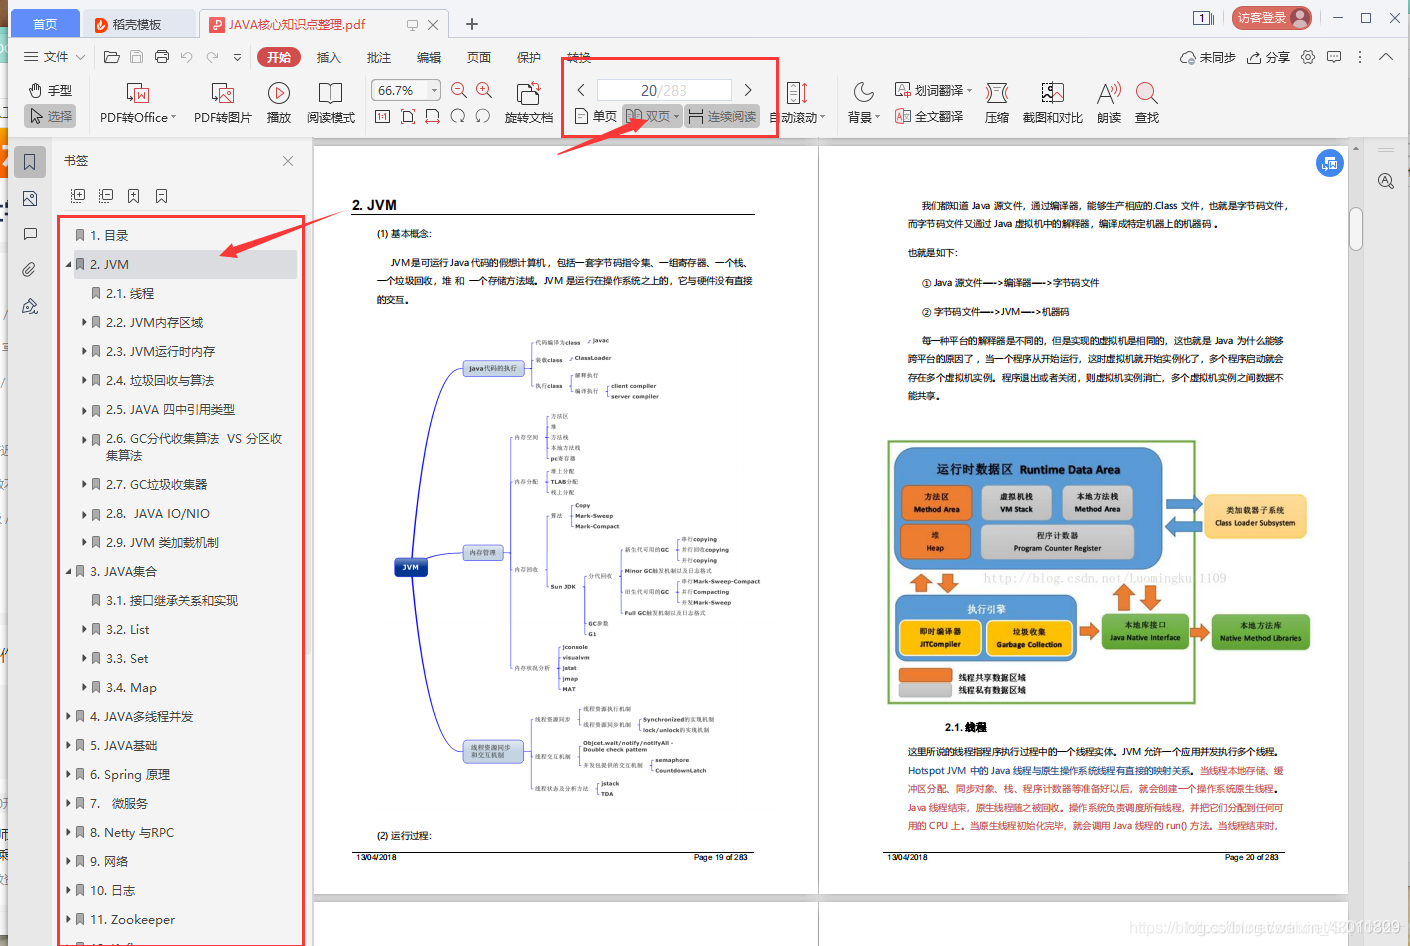Image resolution: width=1410 pixels, height=946 pixels.
Task: Open the file folder icon
Action: tap(112, 57)
